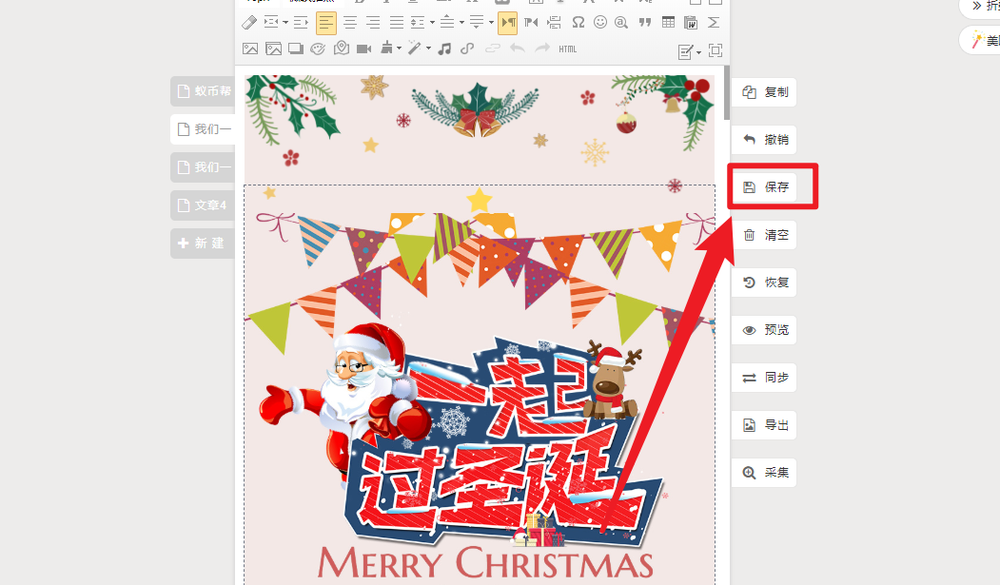Screen dimensions: 1000x585
Task: Open the 文章4 article tab
Action: [x=203, y=205]
